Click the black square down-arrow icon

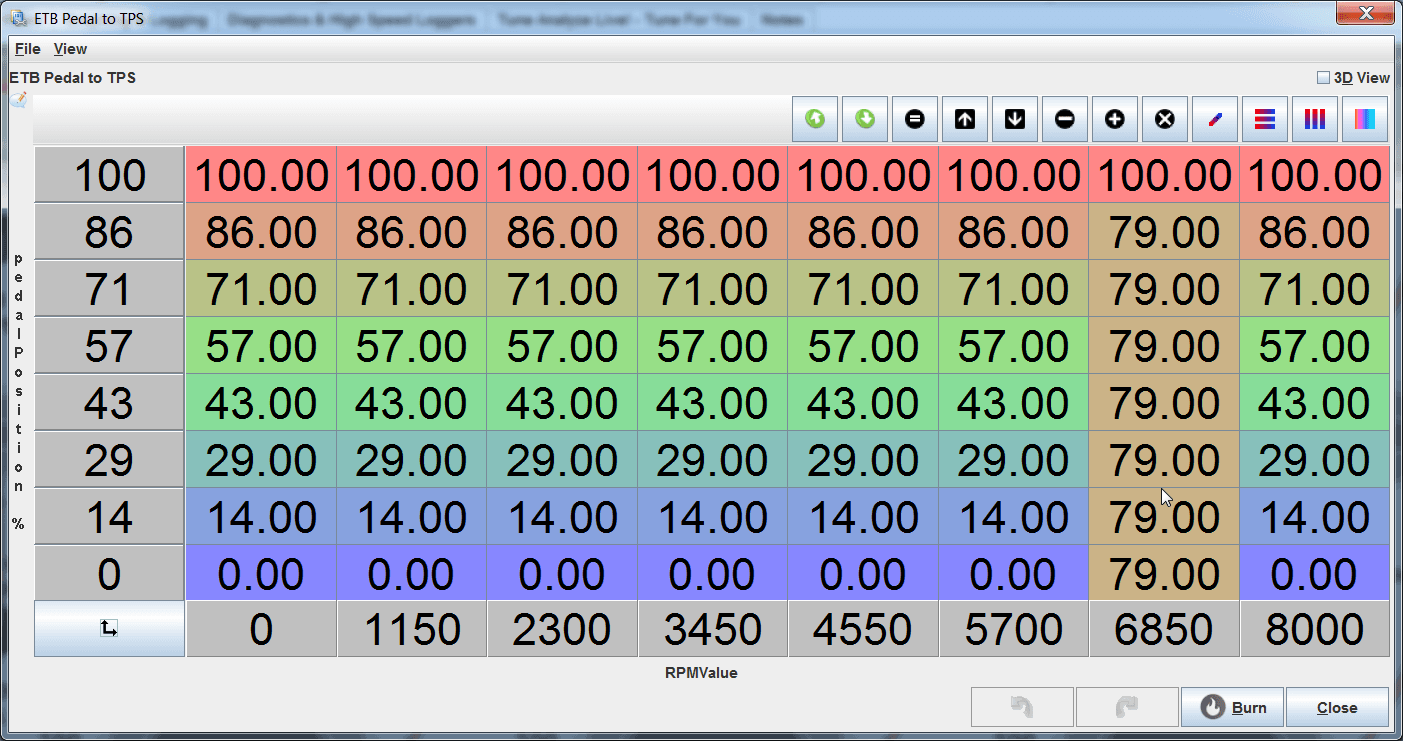click(x=1015, y=119)
